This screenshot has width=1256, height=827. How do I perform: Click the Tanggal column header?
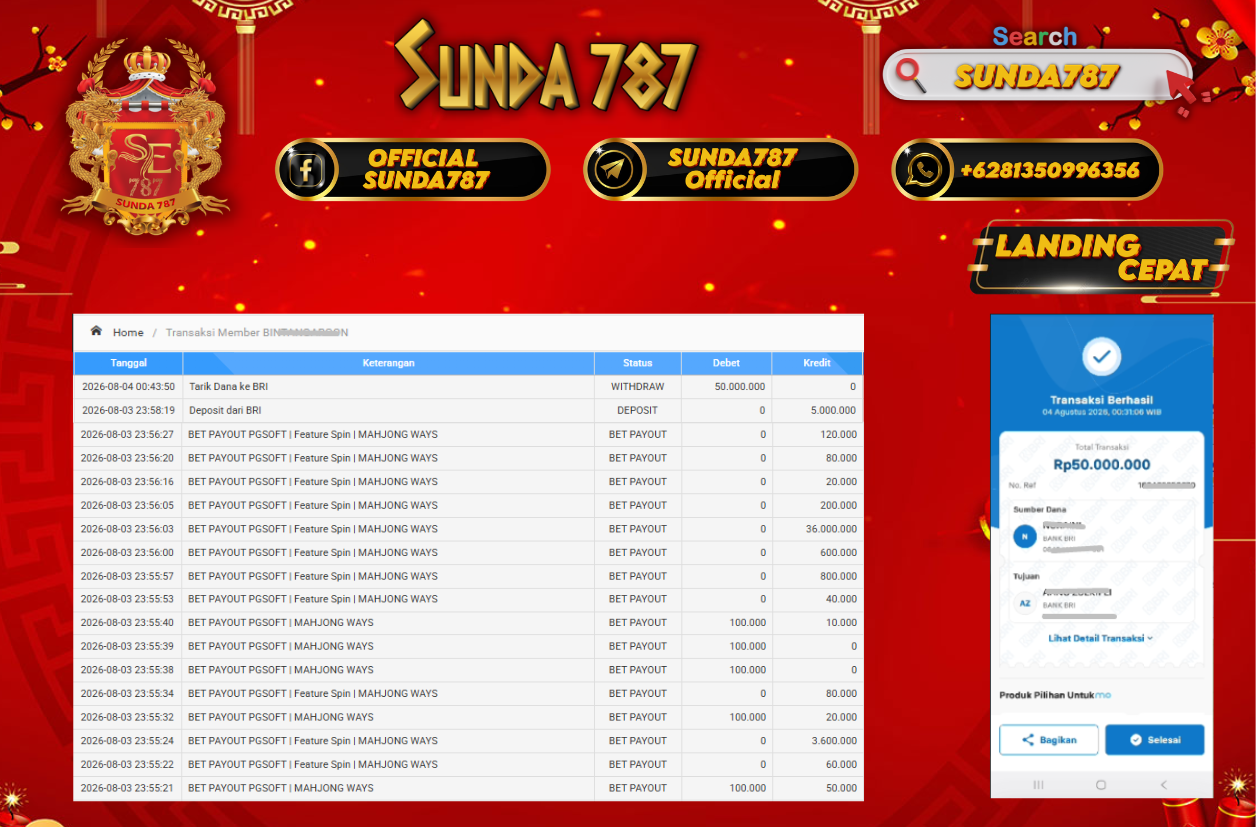coord(128,363)
